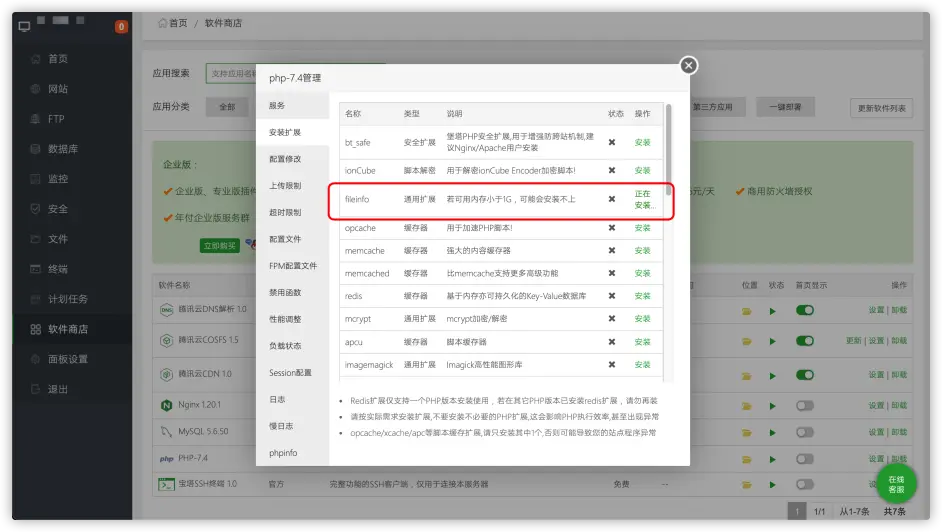The height and width of the screenshot is (532, 942).
Task: Open FTP in sidebar
Action: point(55,119)
